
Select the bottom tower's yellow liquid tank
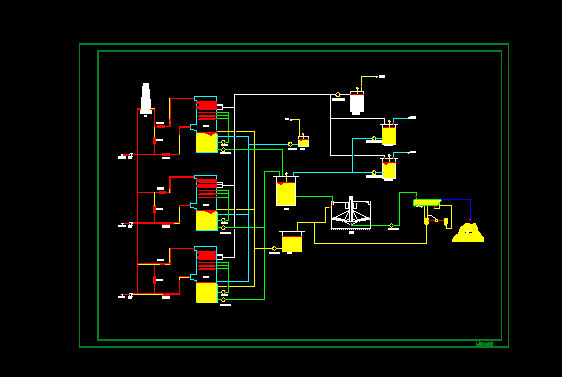pos(207,293)
